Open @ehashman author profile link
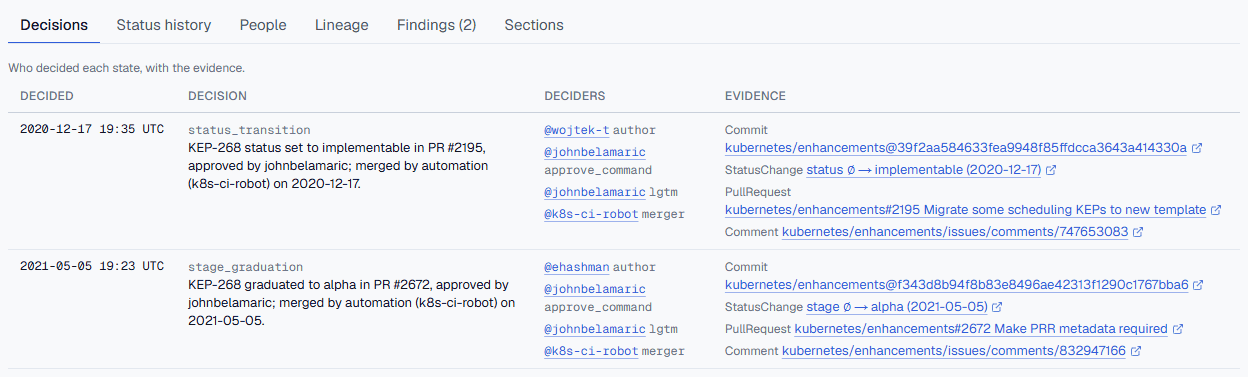Viewport: 1248px width, 377px height. [x=577, y=268]
